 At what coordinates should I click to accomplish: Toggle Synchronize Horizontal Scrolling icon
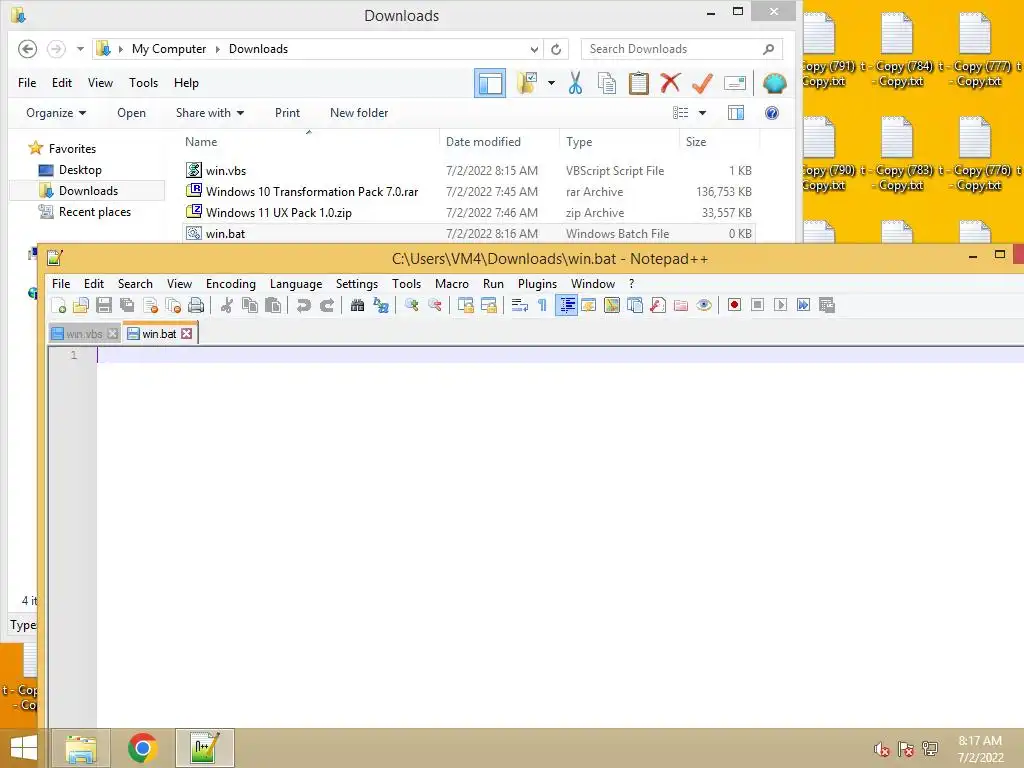pyautogui.click(x=488, y=305)
